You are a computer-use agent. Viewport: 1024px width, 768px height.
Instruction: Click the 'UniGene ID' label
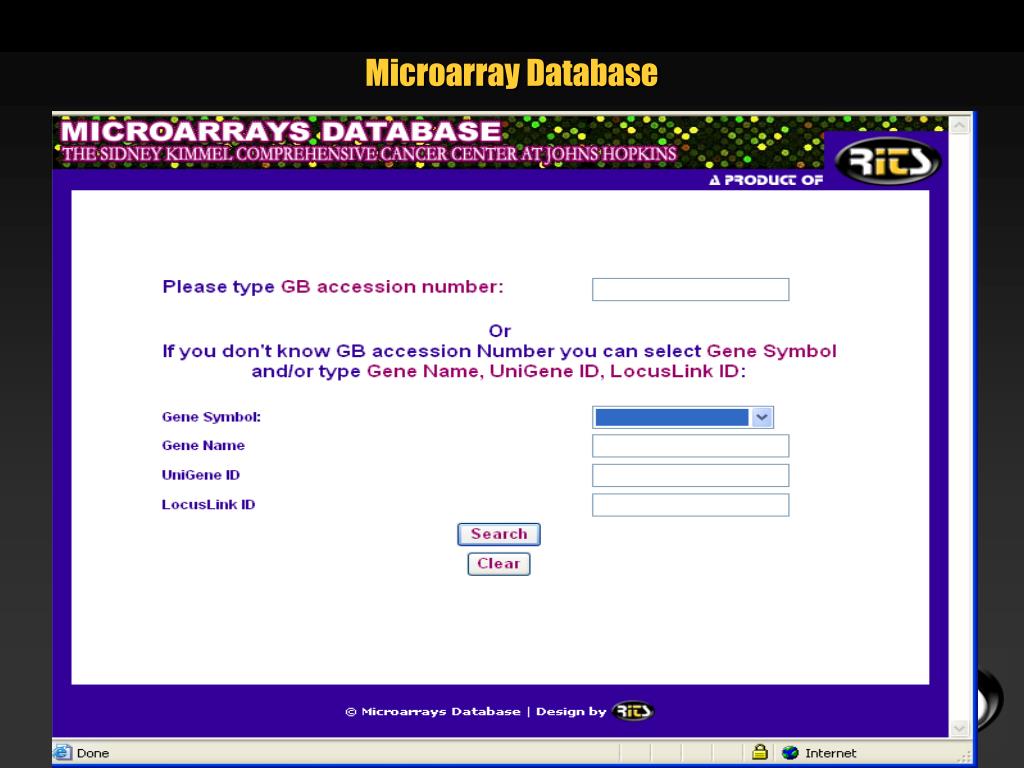pos(200,475)
